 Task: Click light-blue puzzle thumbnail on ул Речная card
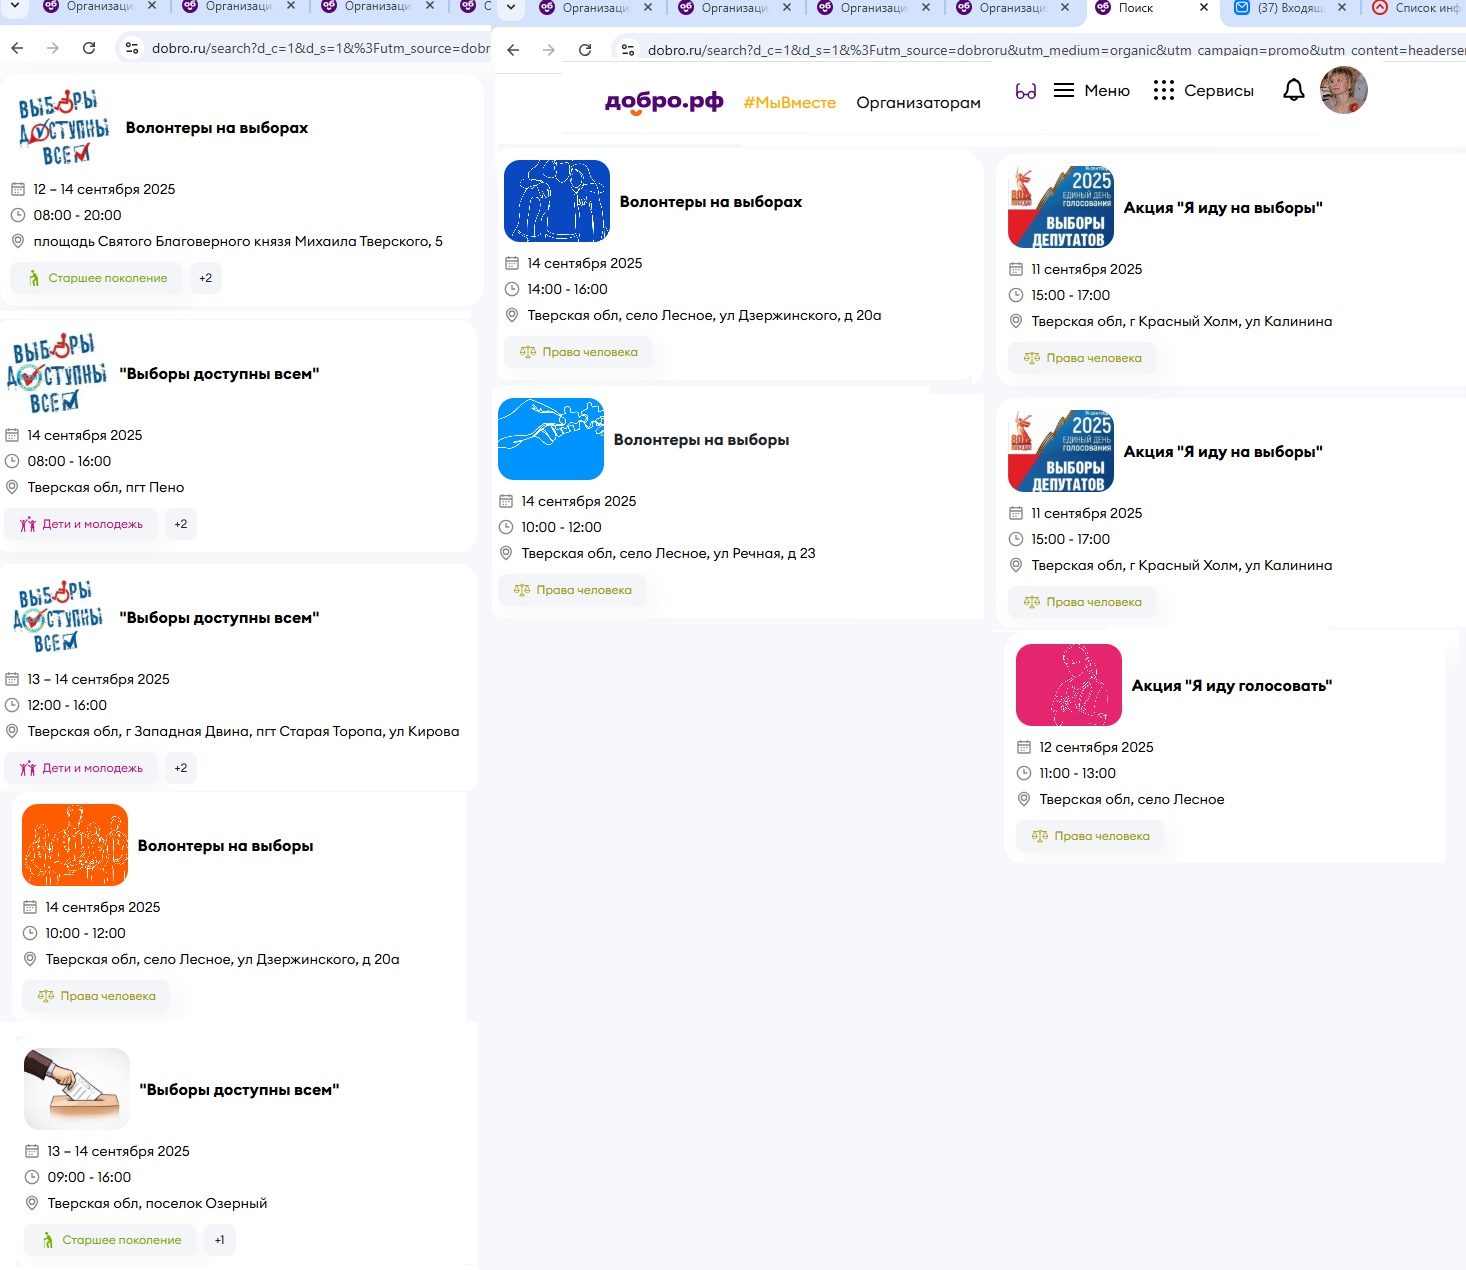551,439
